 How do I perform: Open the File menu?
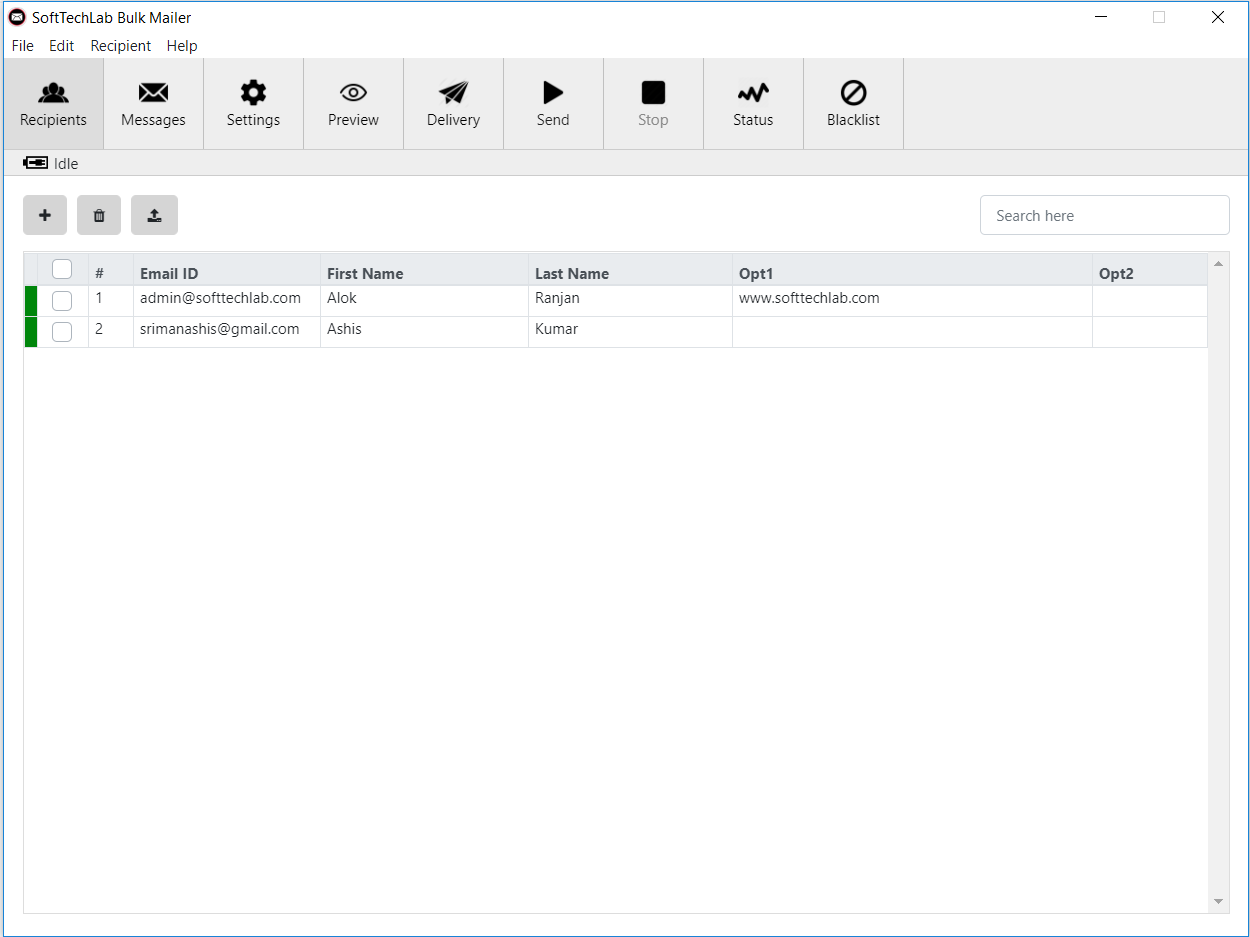click(x=22, y=45)
